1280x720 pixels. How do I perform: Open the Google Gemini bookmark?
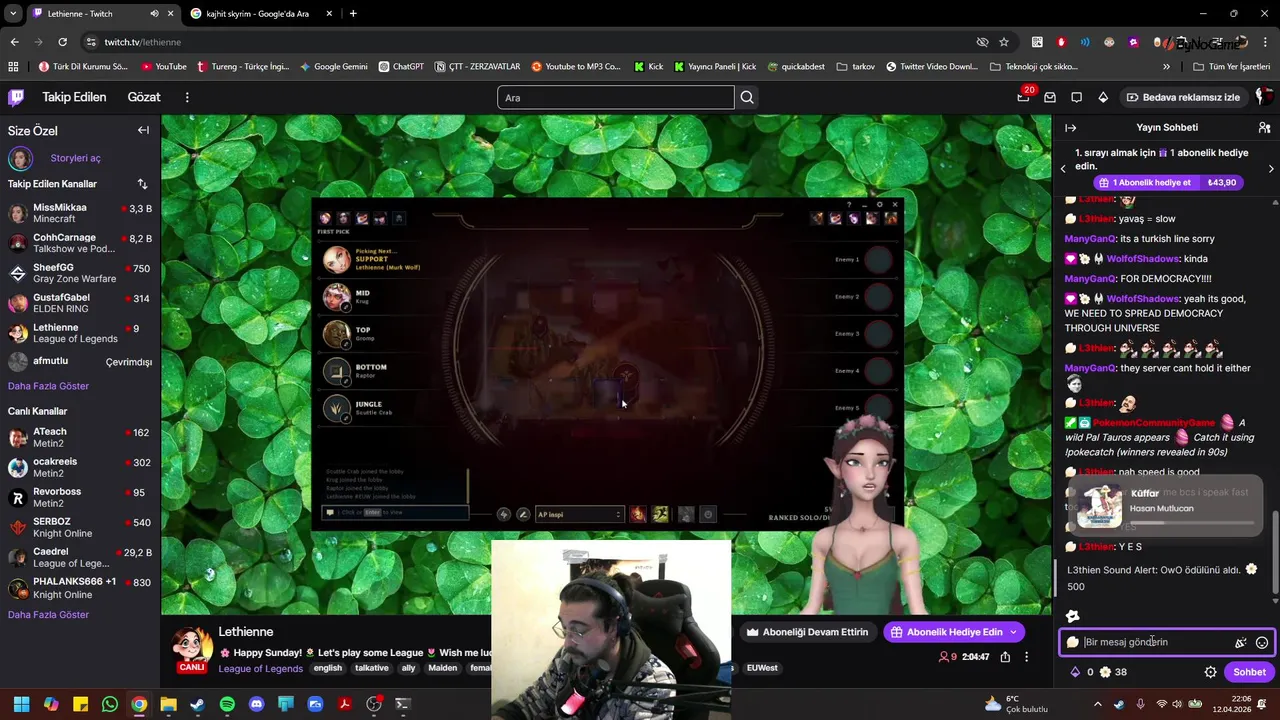click(x=333, y=67)
